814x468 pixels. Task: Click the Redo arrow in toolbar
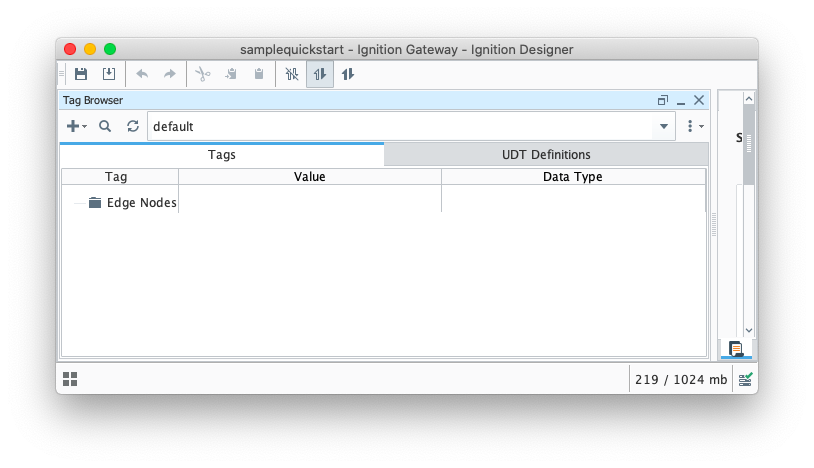(x=169, y=74)
